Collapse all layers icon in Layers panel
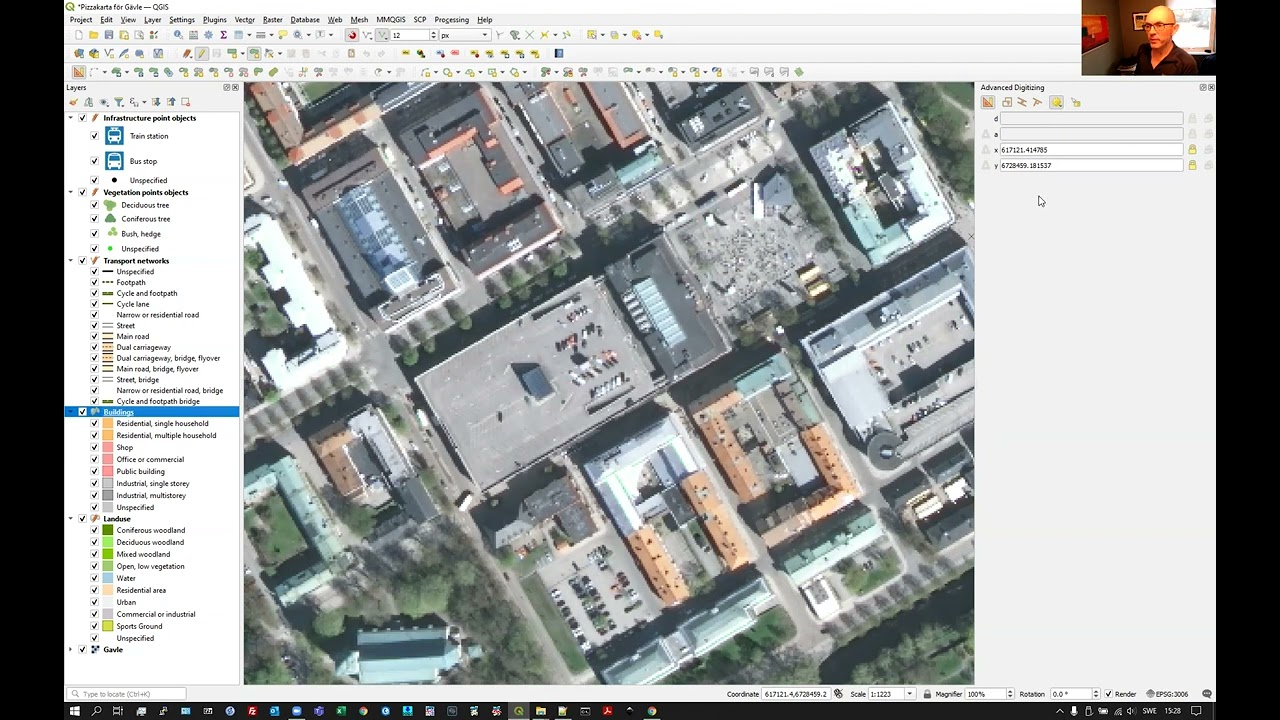Viewport: 1280px width, 720px height. [171, 102]
